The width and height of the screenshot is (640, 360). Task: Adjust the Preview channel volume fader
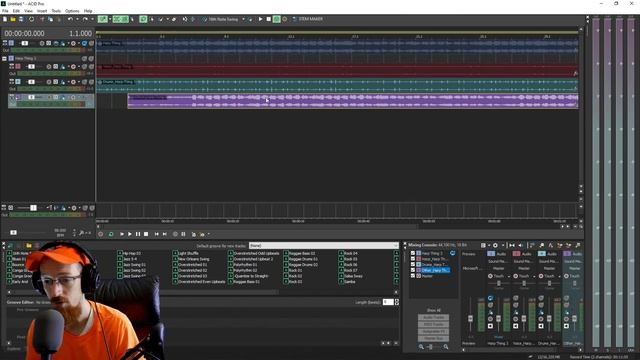(470, 318)
